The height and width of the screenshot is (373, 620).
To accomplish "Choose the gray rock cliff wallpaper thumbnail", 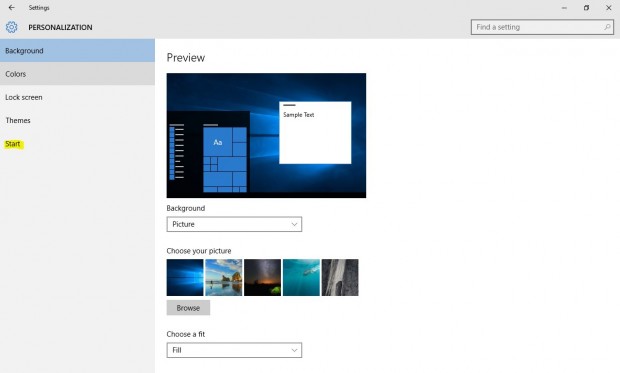I will (340, 277).
